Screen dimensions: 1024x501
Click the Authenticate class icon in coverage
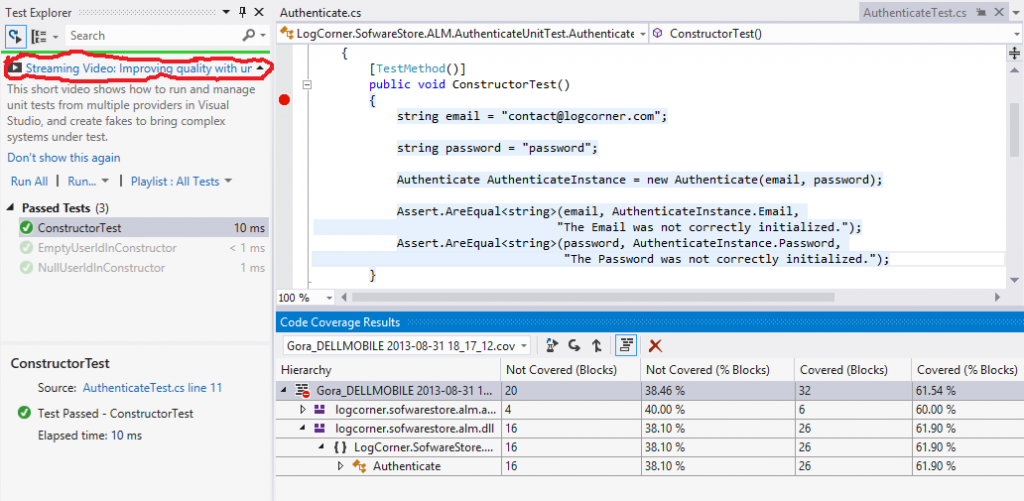pos(359,466)
